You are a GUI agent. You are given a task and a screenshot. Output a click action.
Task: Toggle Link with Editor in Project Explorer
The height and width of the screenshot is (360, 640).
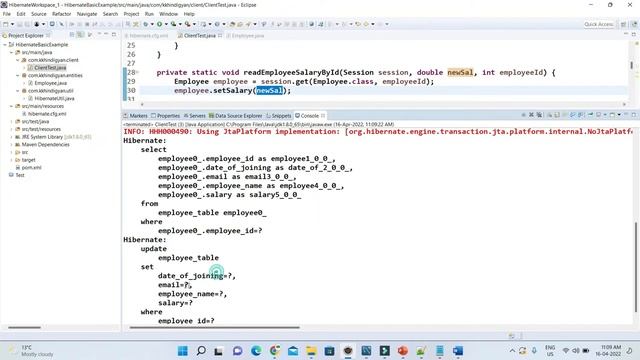80,35
